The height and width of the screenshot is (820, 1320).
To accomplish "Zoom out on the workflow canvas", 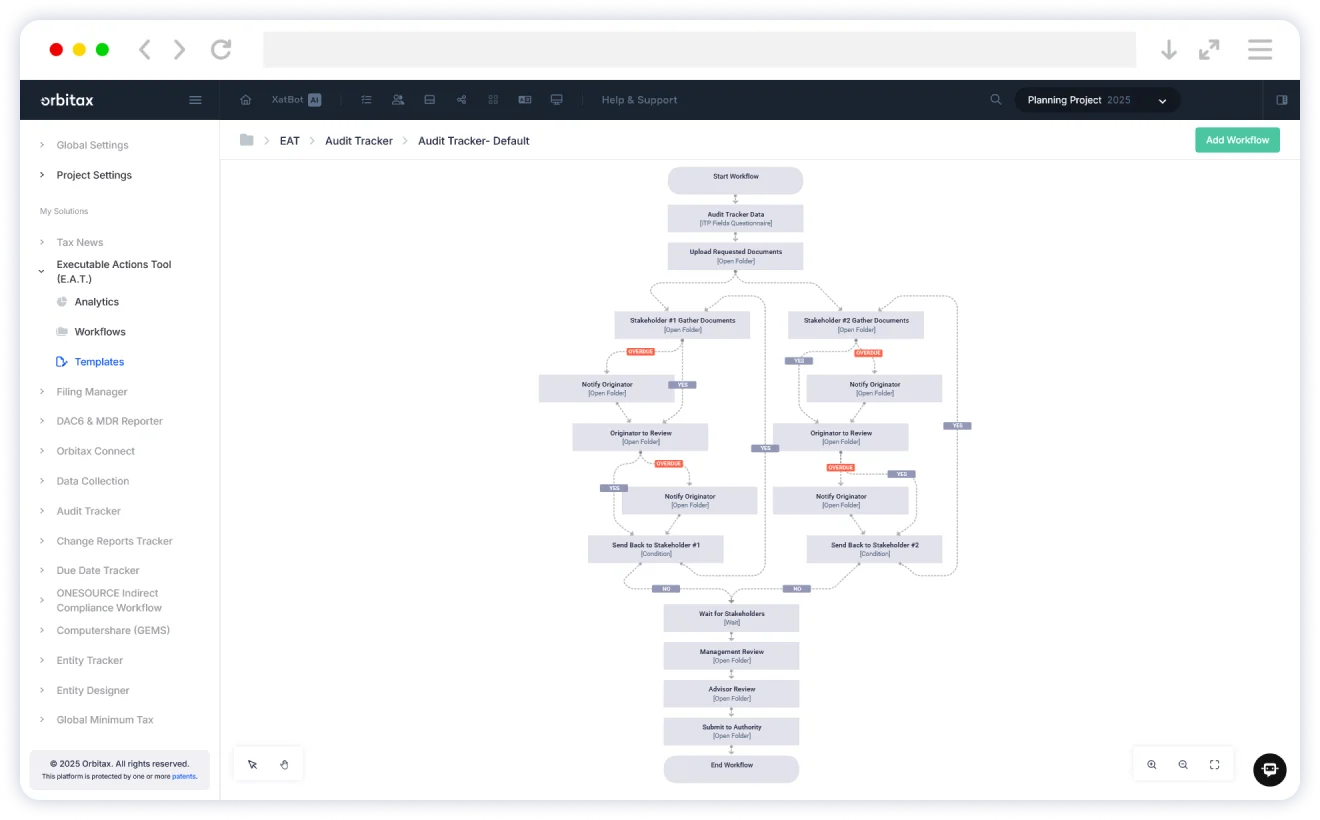I will tap(1183, 765).
